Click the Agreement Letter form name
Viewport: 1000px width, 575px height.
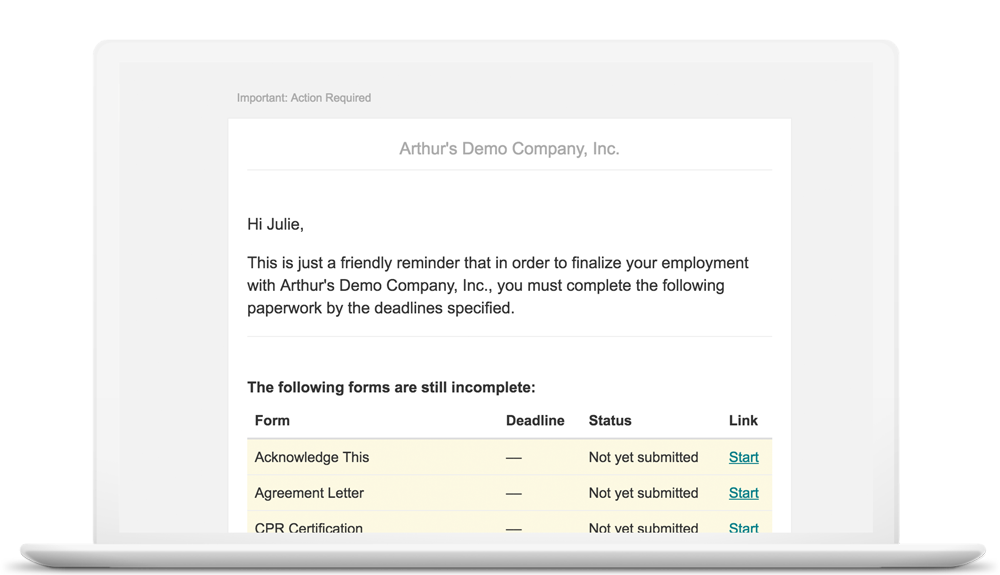click(309, 493)
